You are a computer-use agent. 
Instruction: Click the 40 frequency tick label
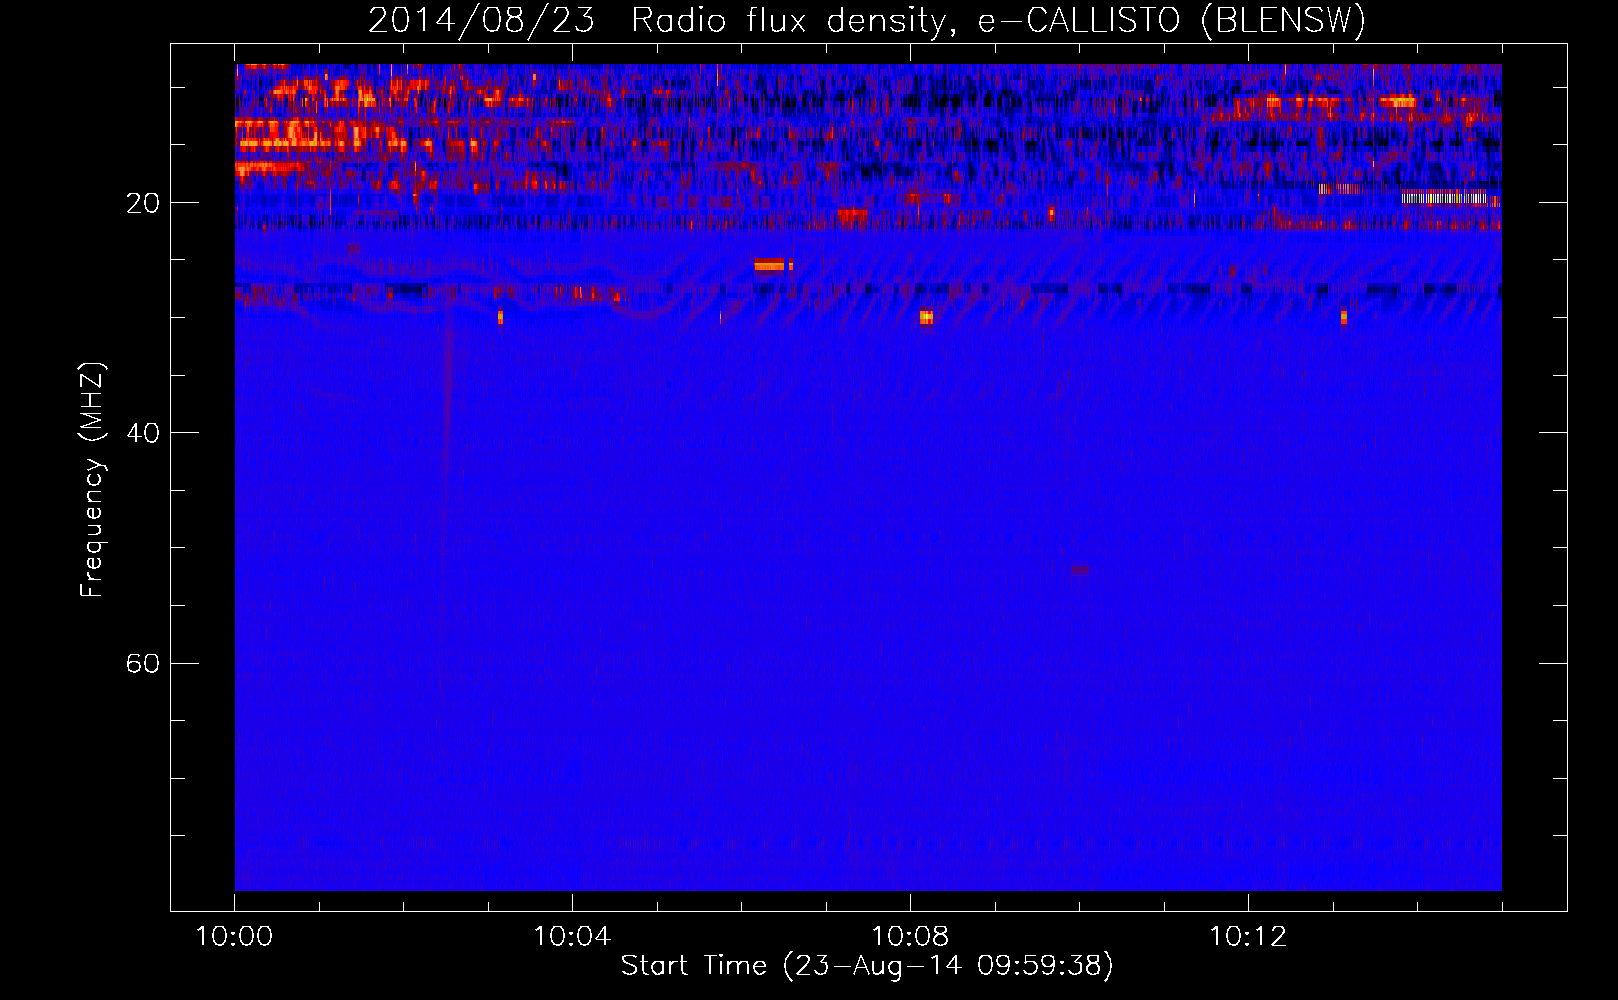click(x=143, y=433)
